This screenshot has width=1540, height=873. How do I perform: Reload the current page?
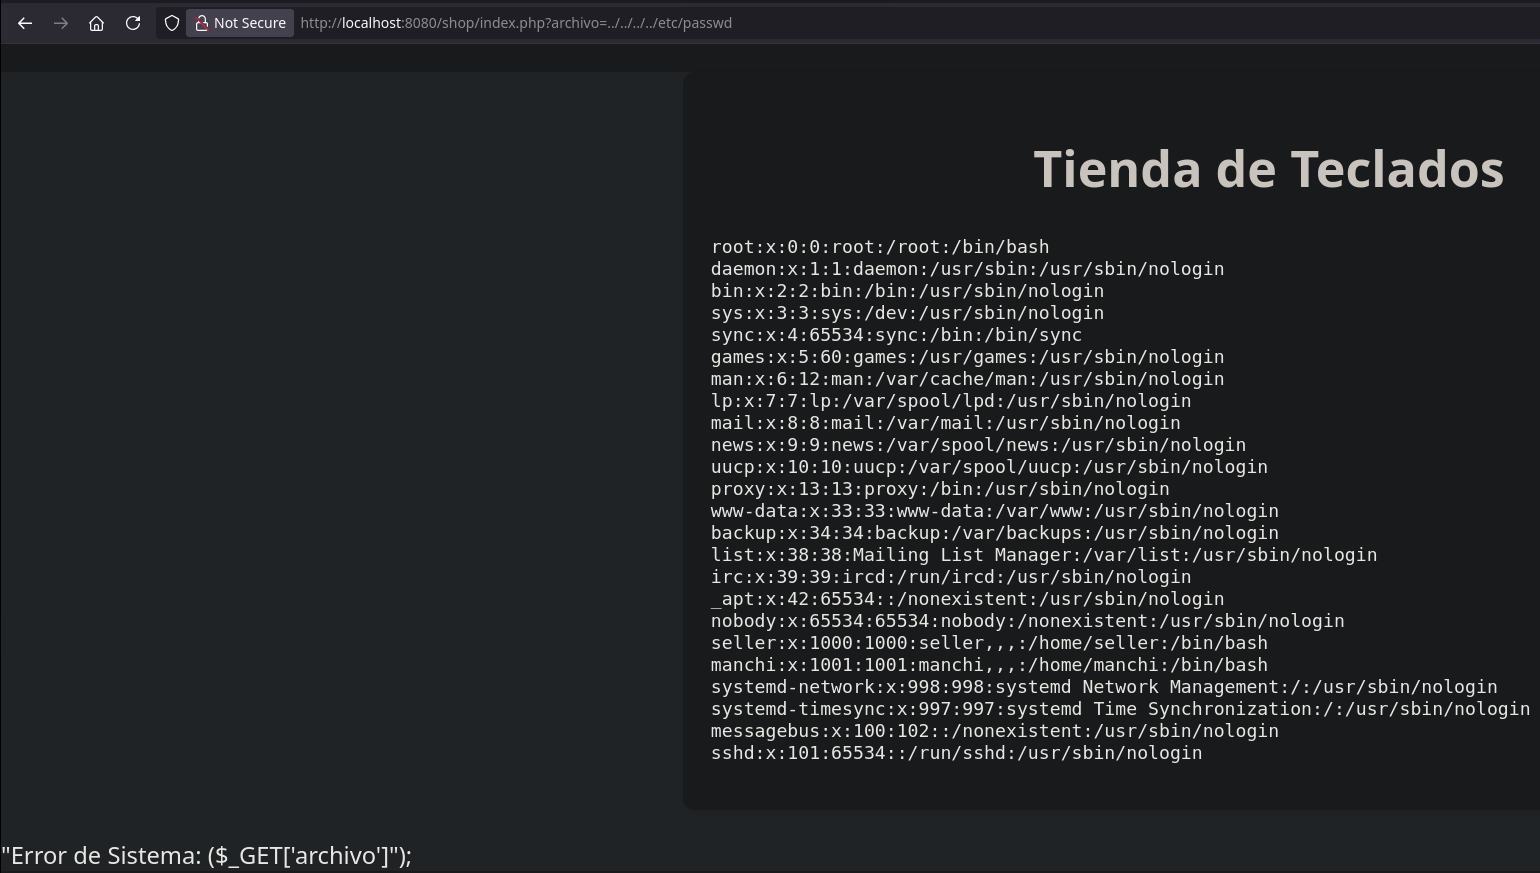pos(133,23)
